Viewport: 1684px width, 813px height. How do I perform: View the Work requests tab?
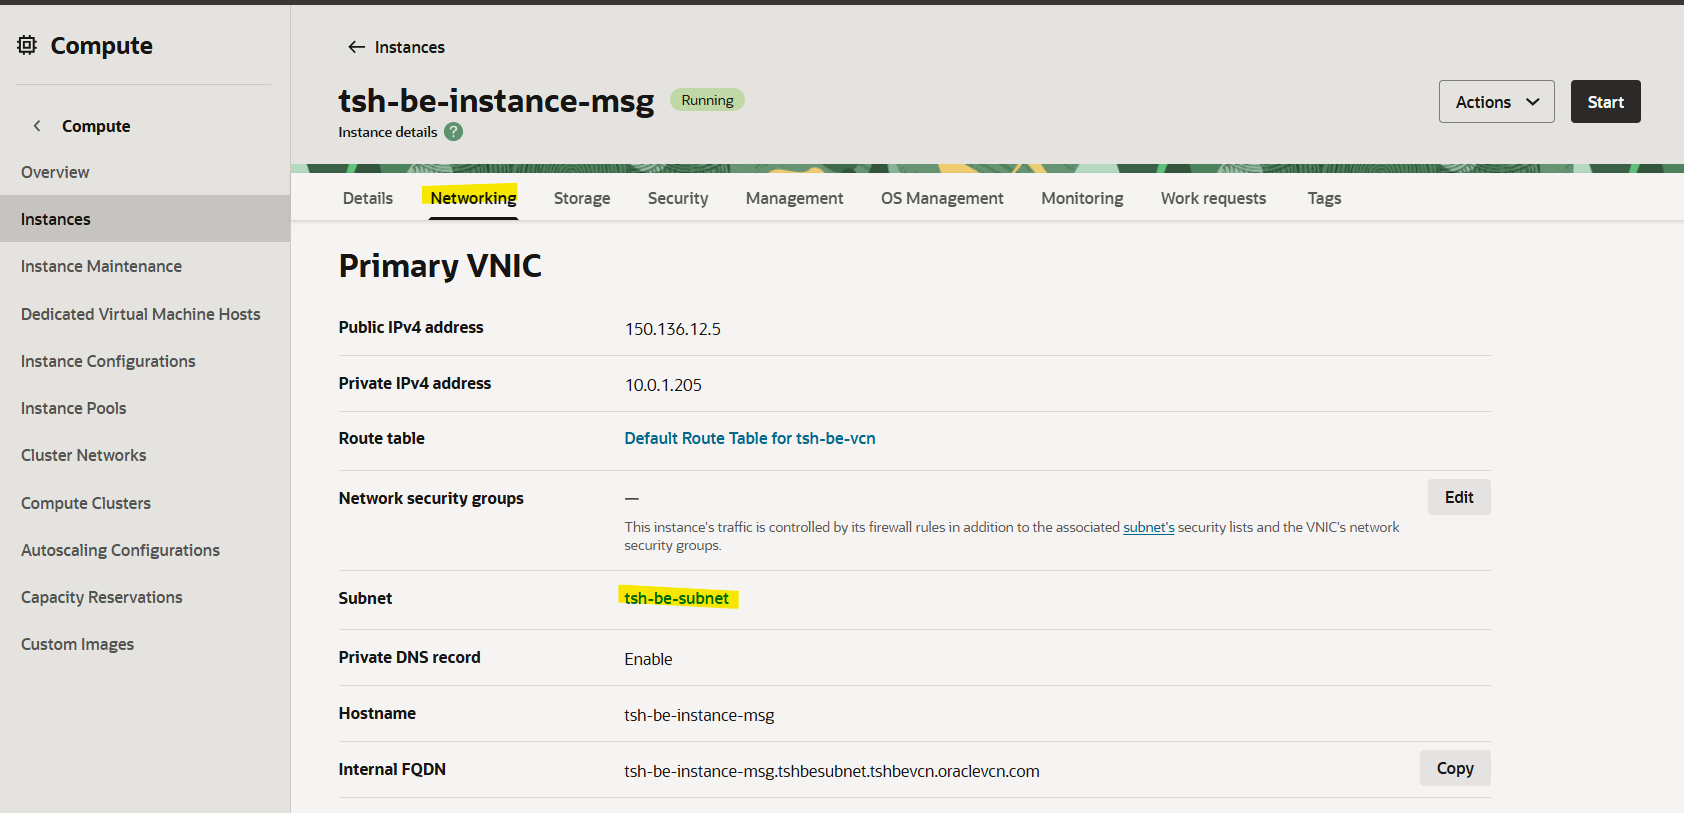tap(1213, 198)
